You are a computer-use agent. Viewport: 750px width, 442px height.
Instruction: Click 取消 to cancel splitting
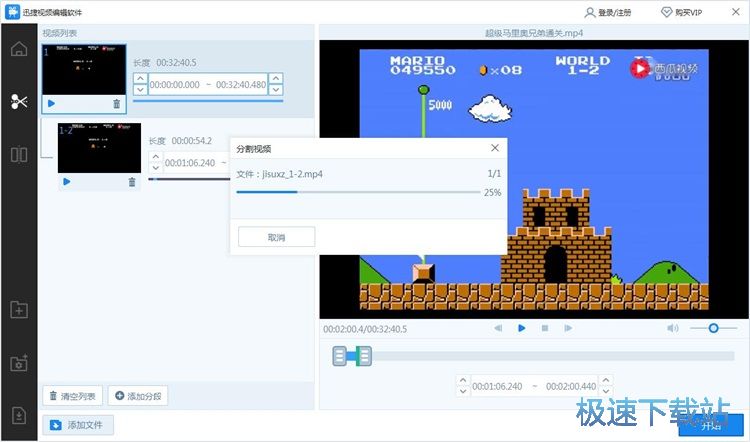pos(276,237)
